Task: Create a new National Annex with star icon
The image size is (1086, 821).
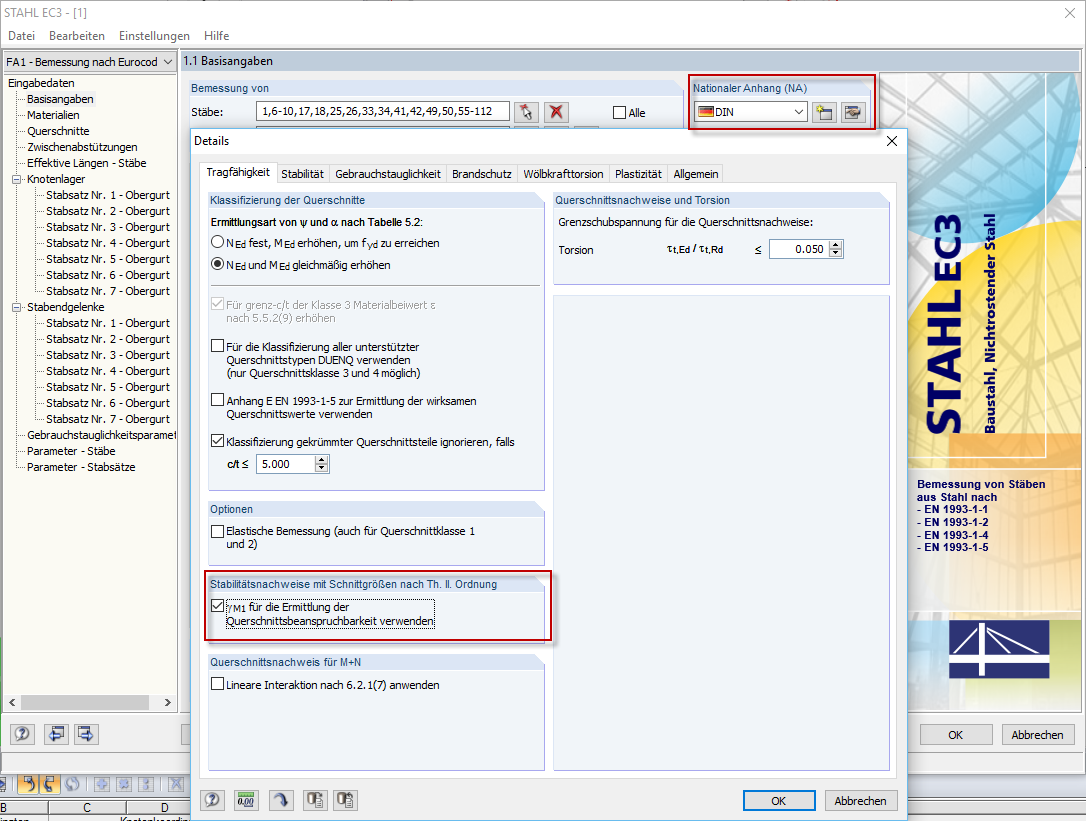Action: 824,112
